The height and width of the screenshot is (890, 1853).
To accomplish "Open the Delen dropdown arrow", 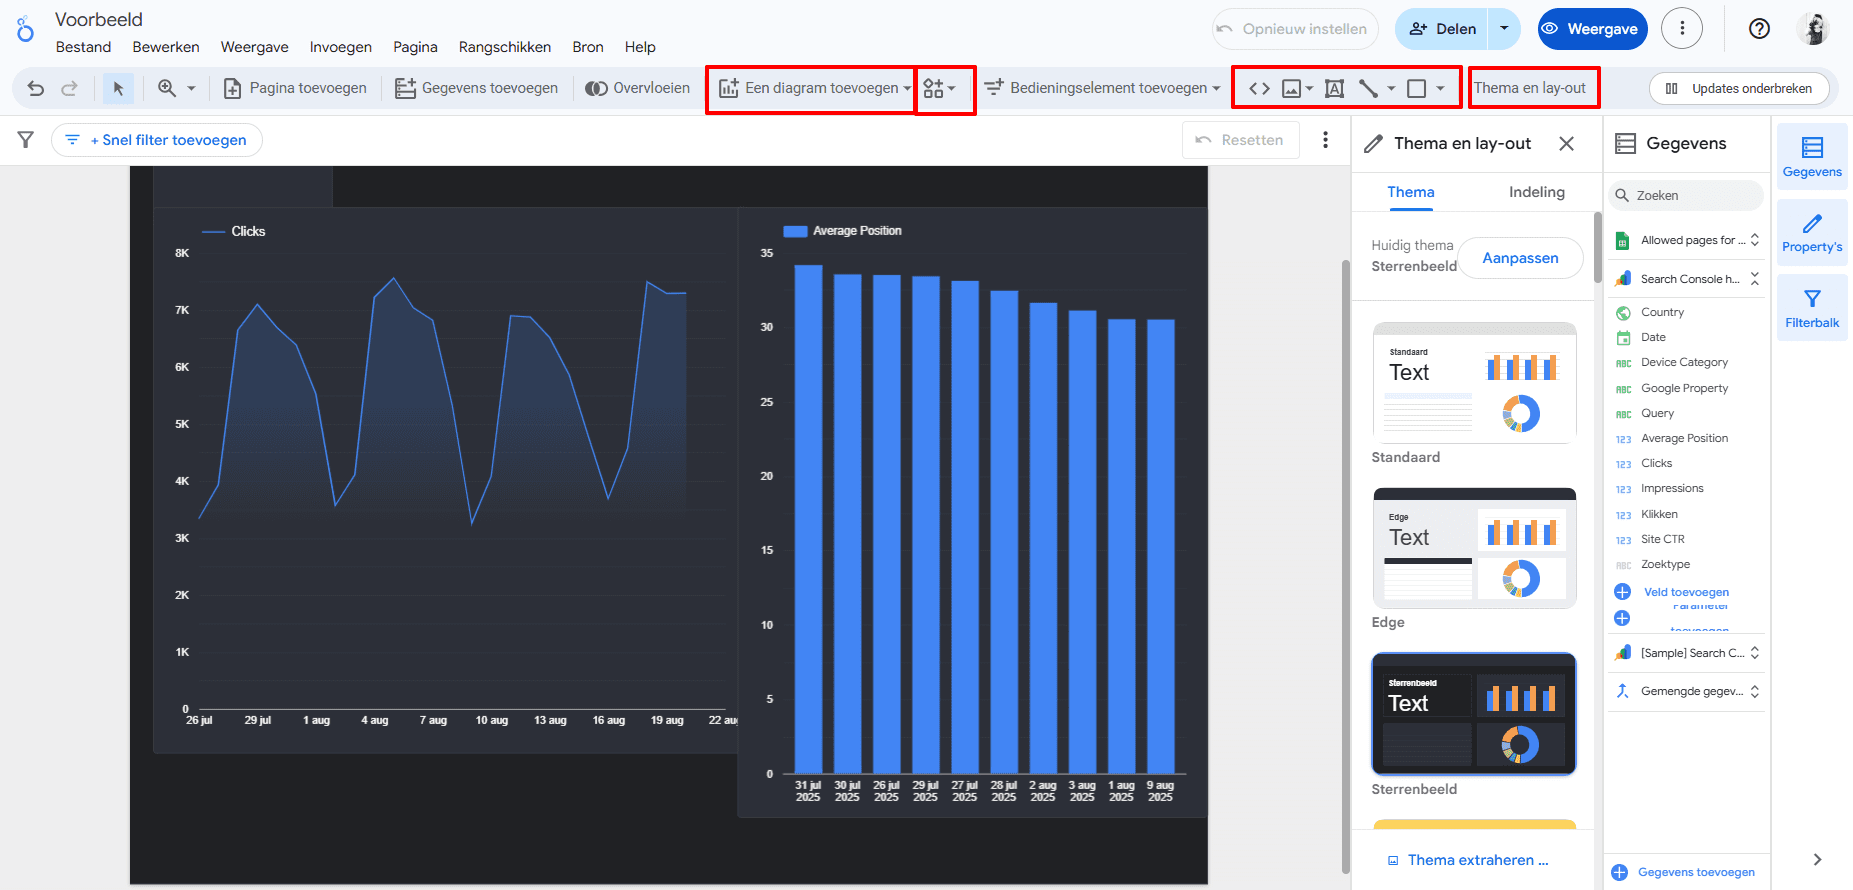I will pos(1504,29).
